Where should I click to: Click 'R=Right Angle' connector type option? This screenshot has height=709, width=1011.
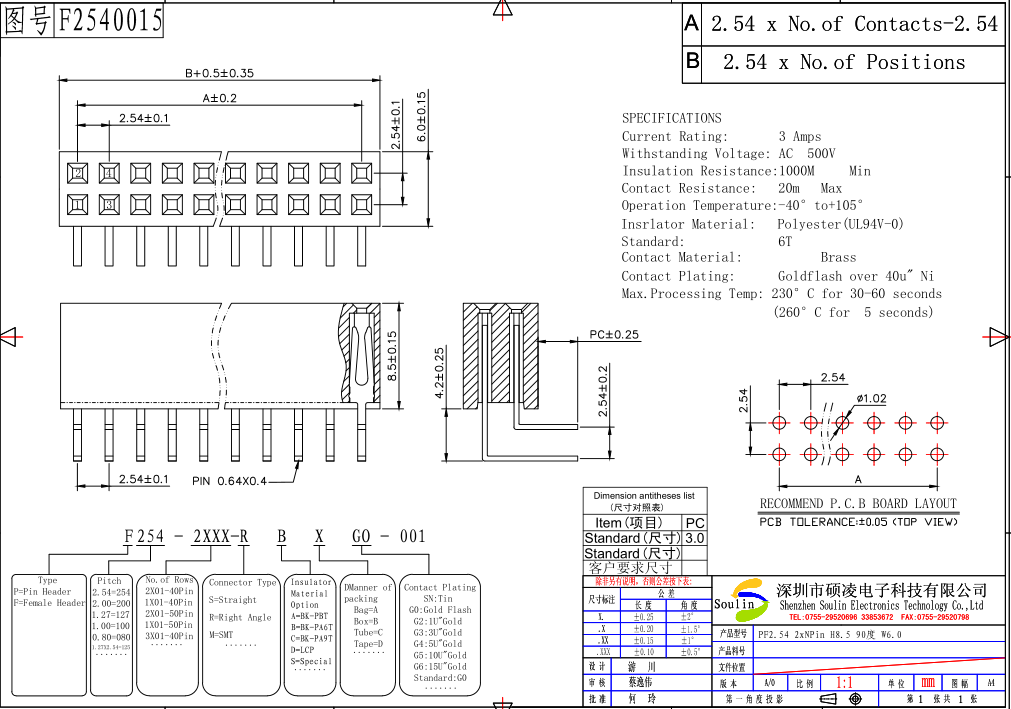click(240, 617)
